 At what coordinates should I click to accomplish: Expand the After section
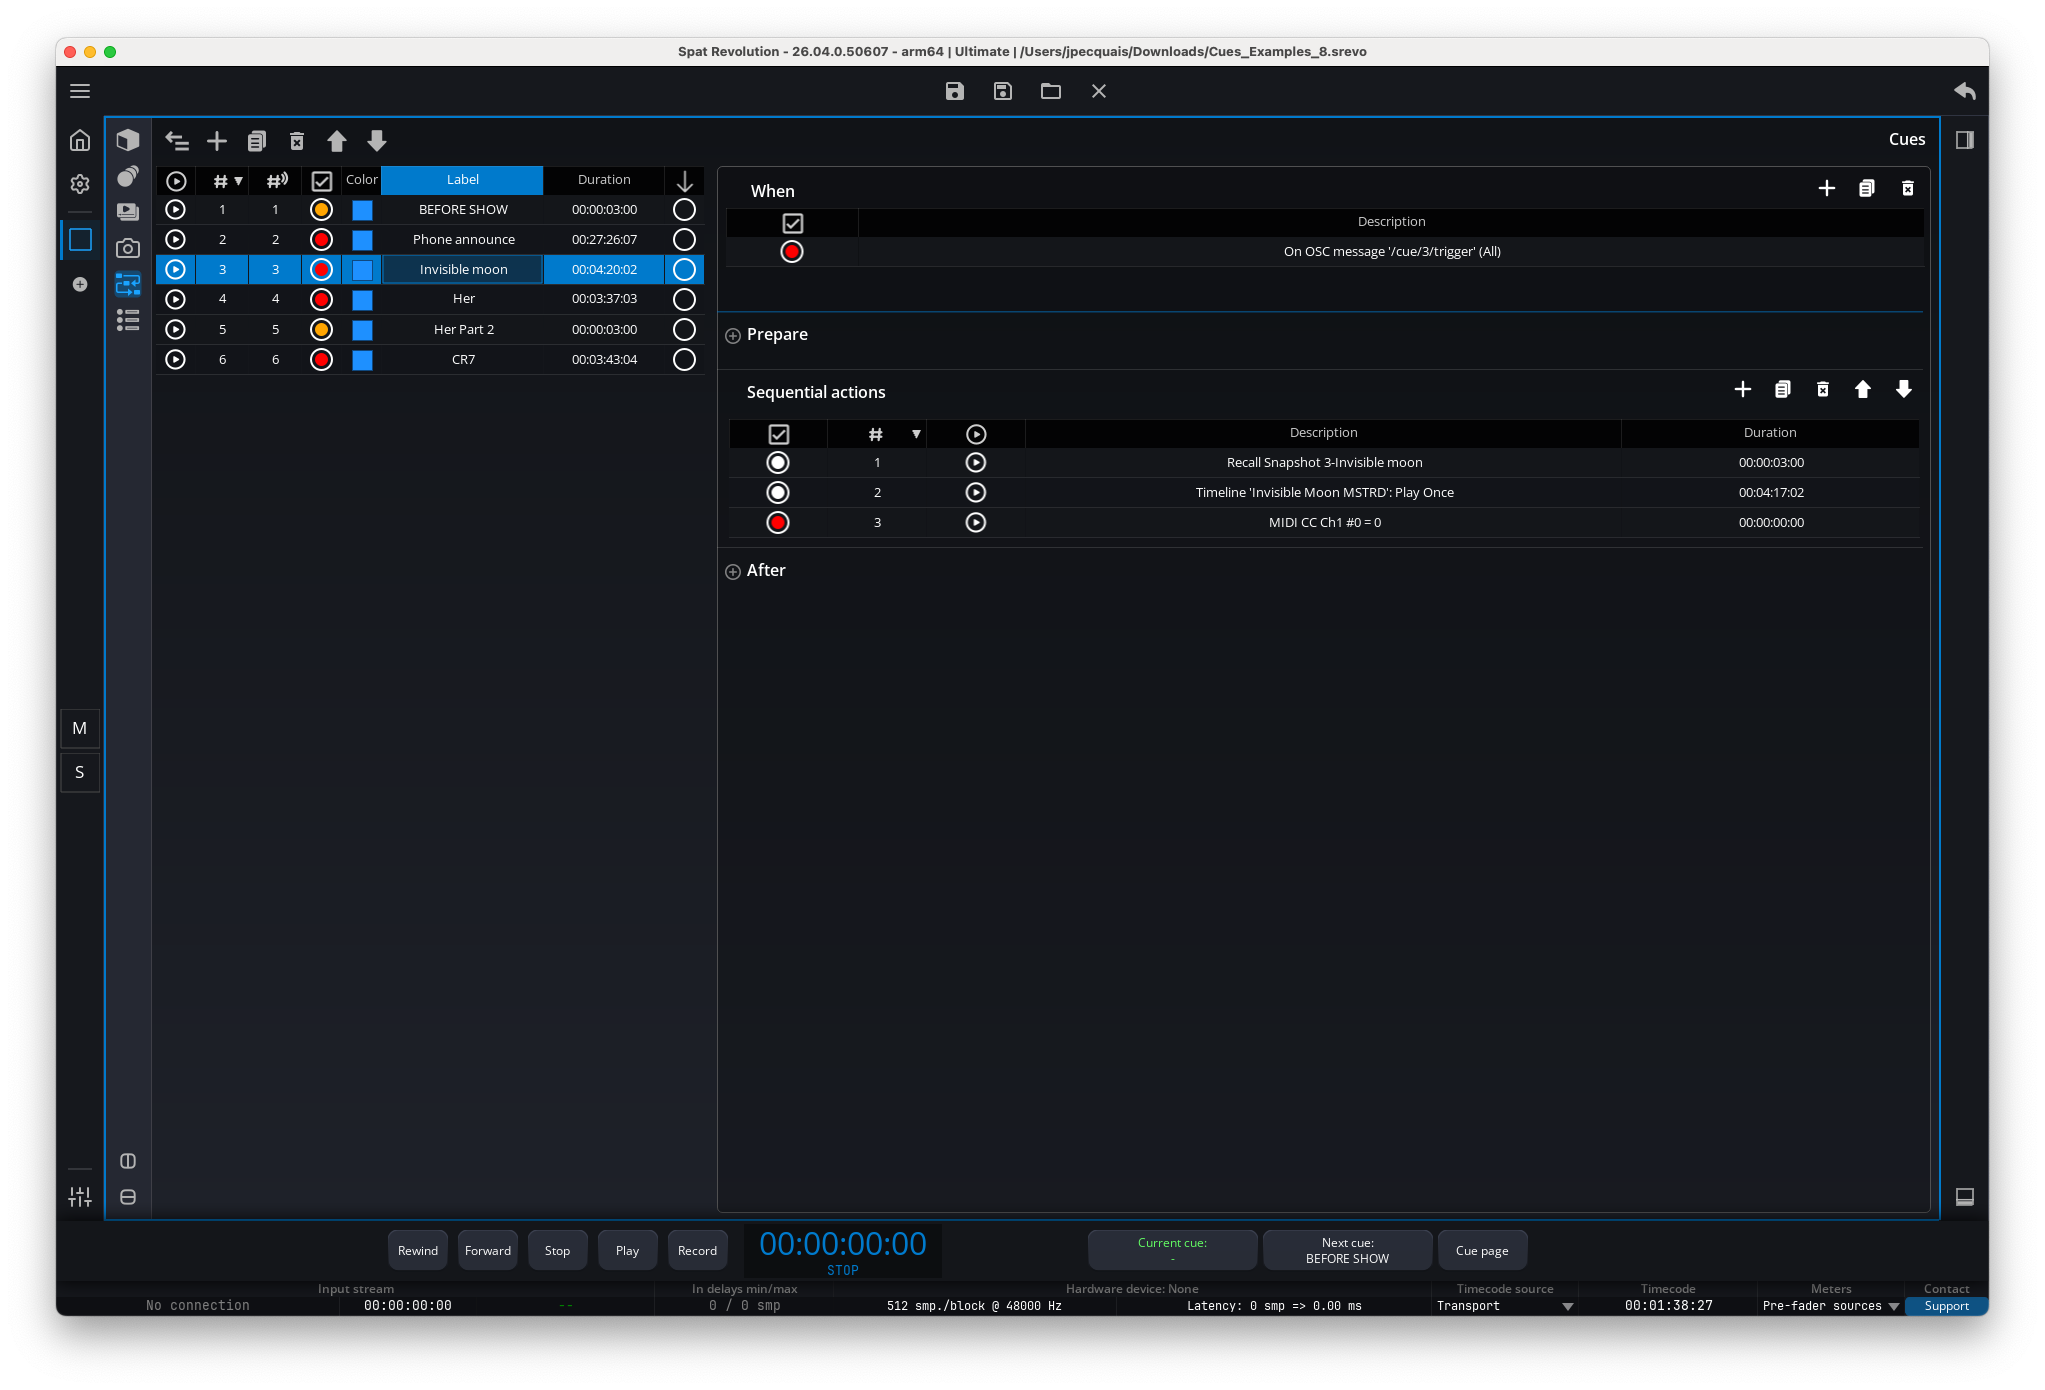(x=733, y=572)
